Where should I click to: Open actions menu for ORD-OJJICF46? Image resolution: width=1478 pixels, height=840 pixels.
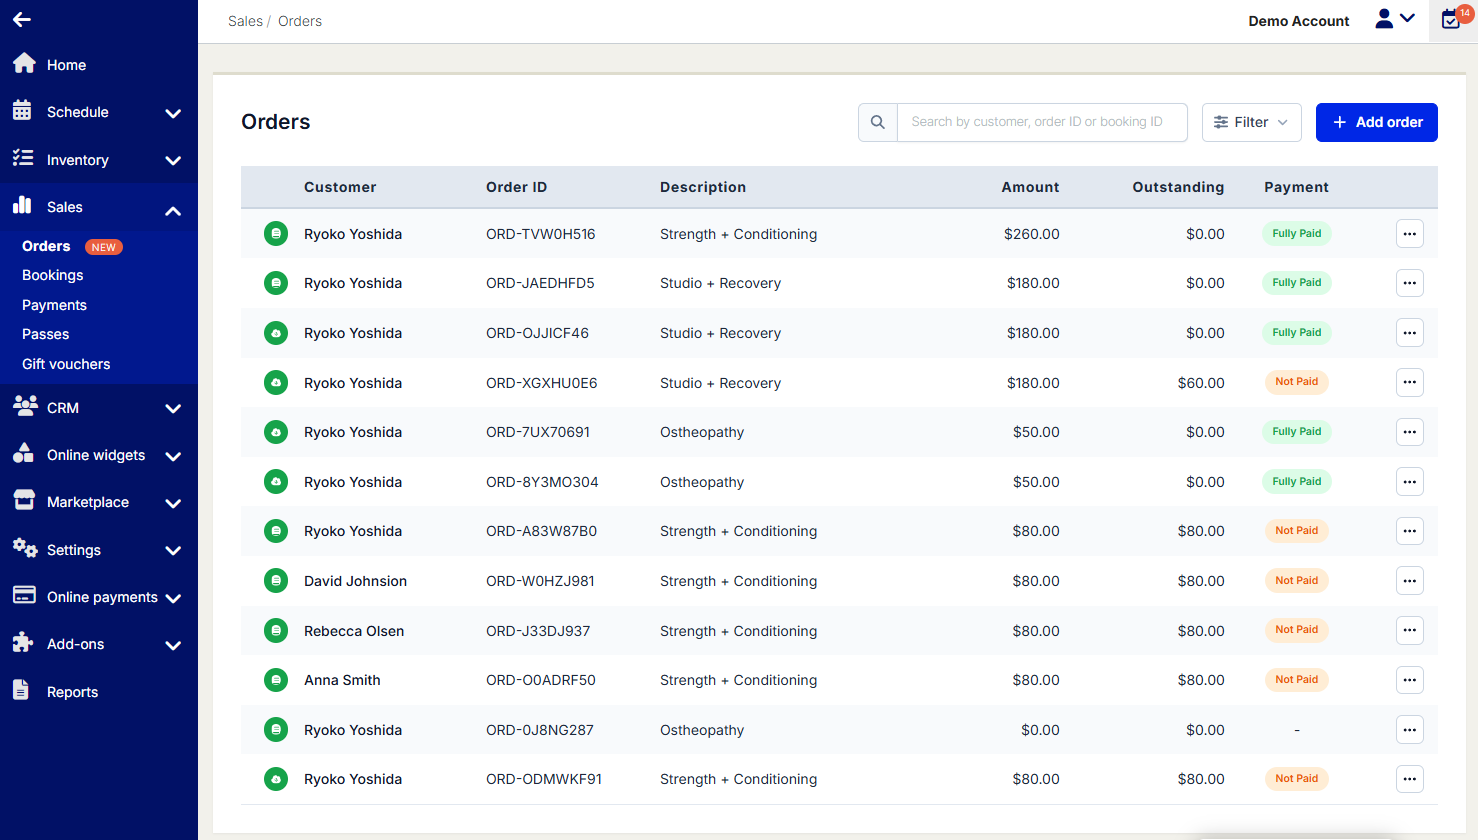1410,333
